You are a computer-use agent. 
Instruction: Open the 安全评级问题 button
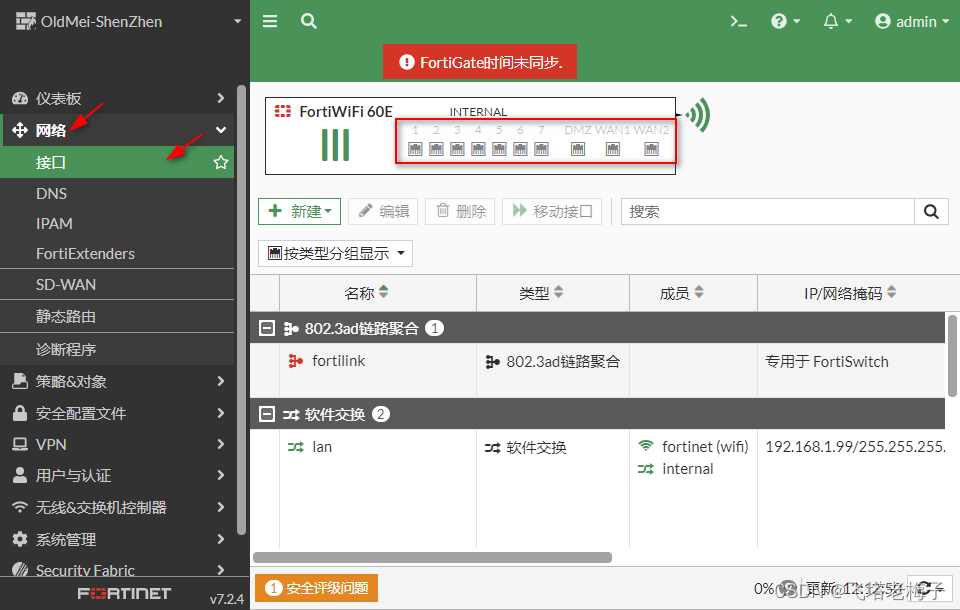317,588
